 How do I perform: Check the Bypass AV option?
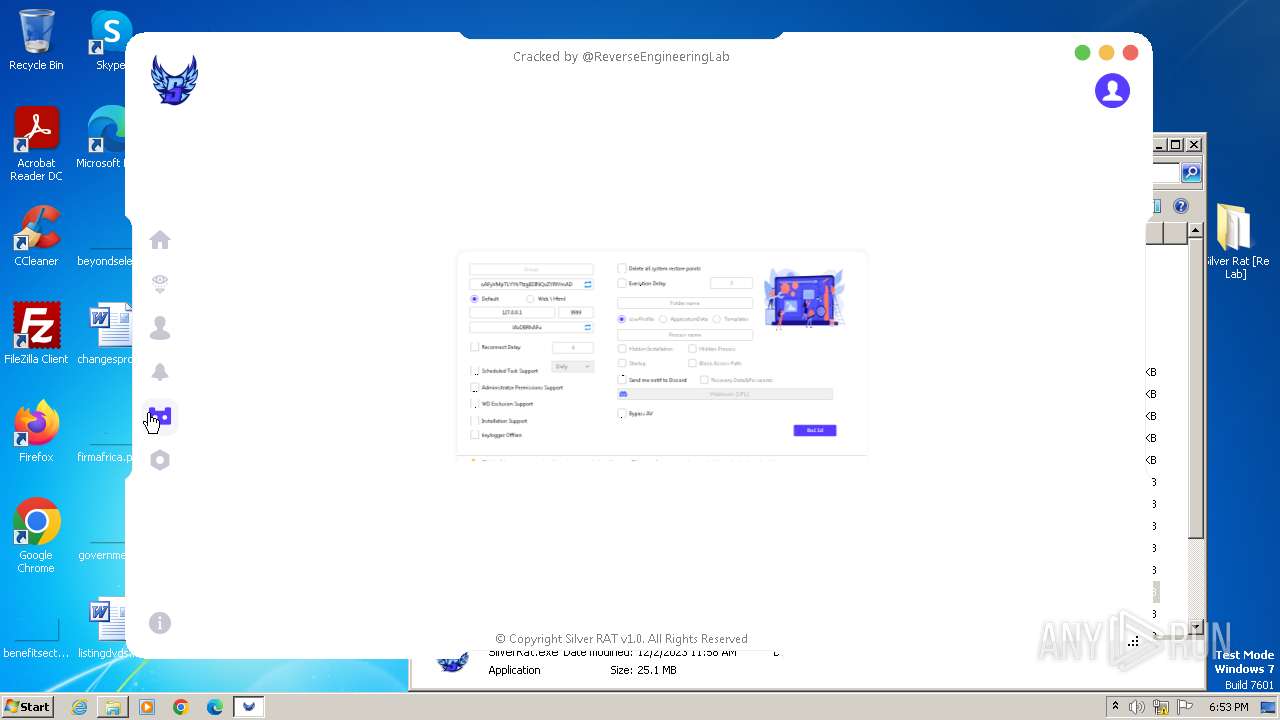click(622, 413)
